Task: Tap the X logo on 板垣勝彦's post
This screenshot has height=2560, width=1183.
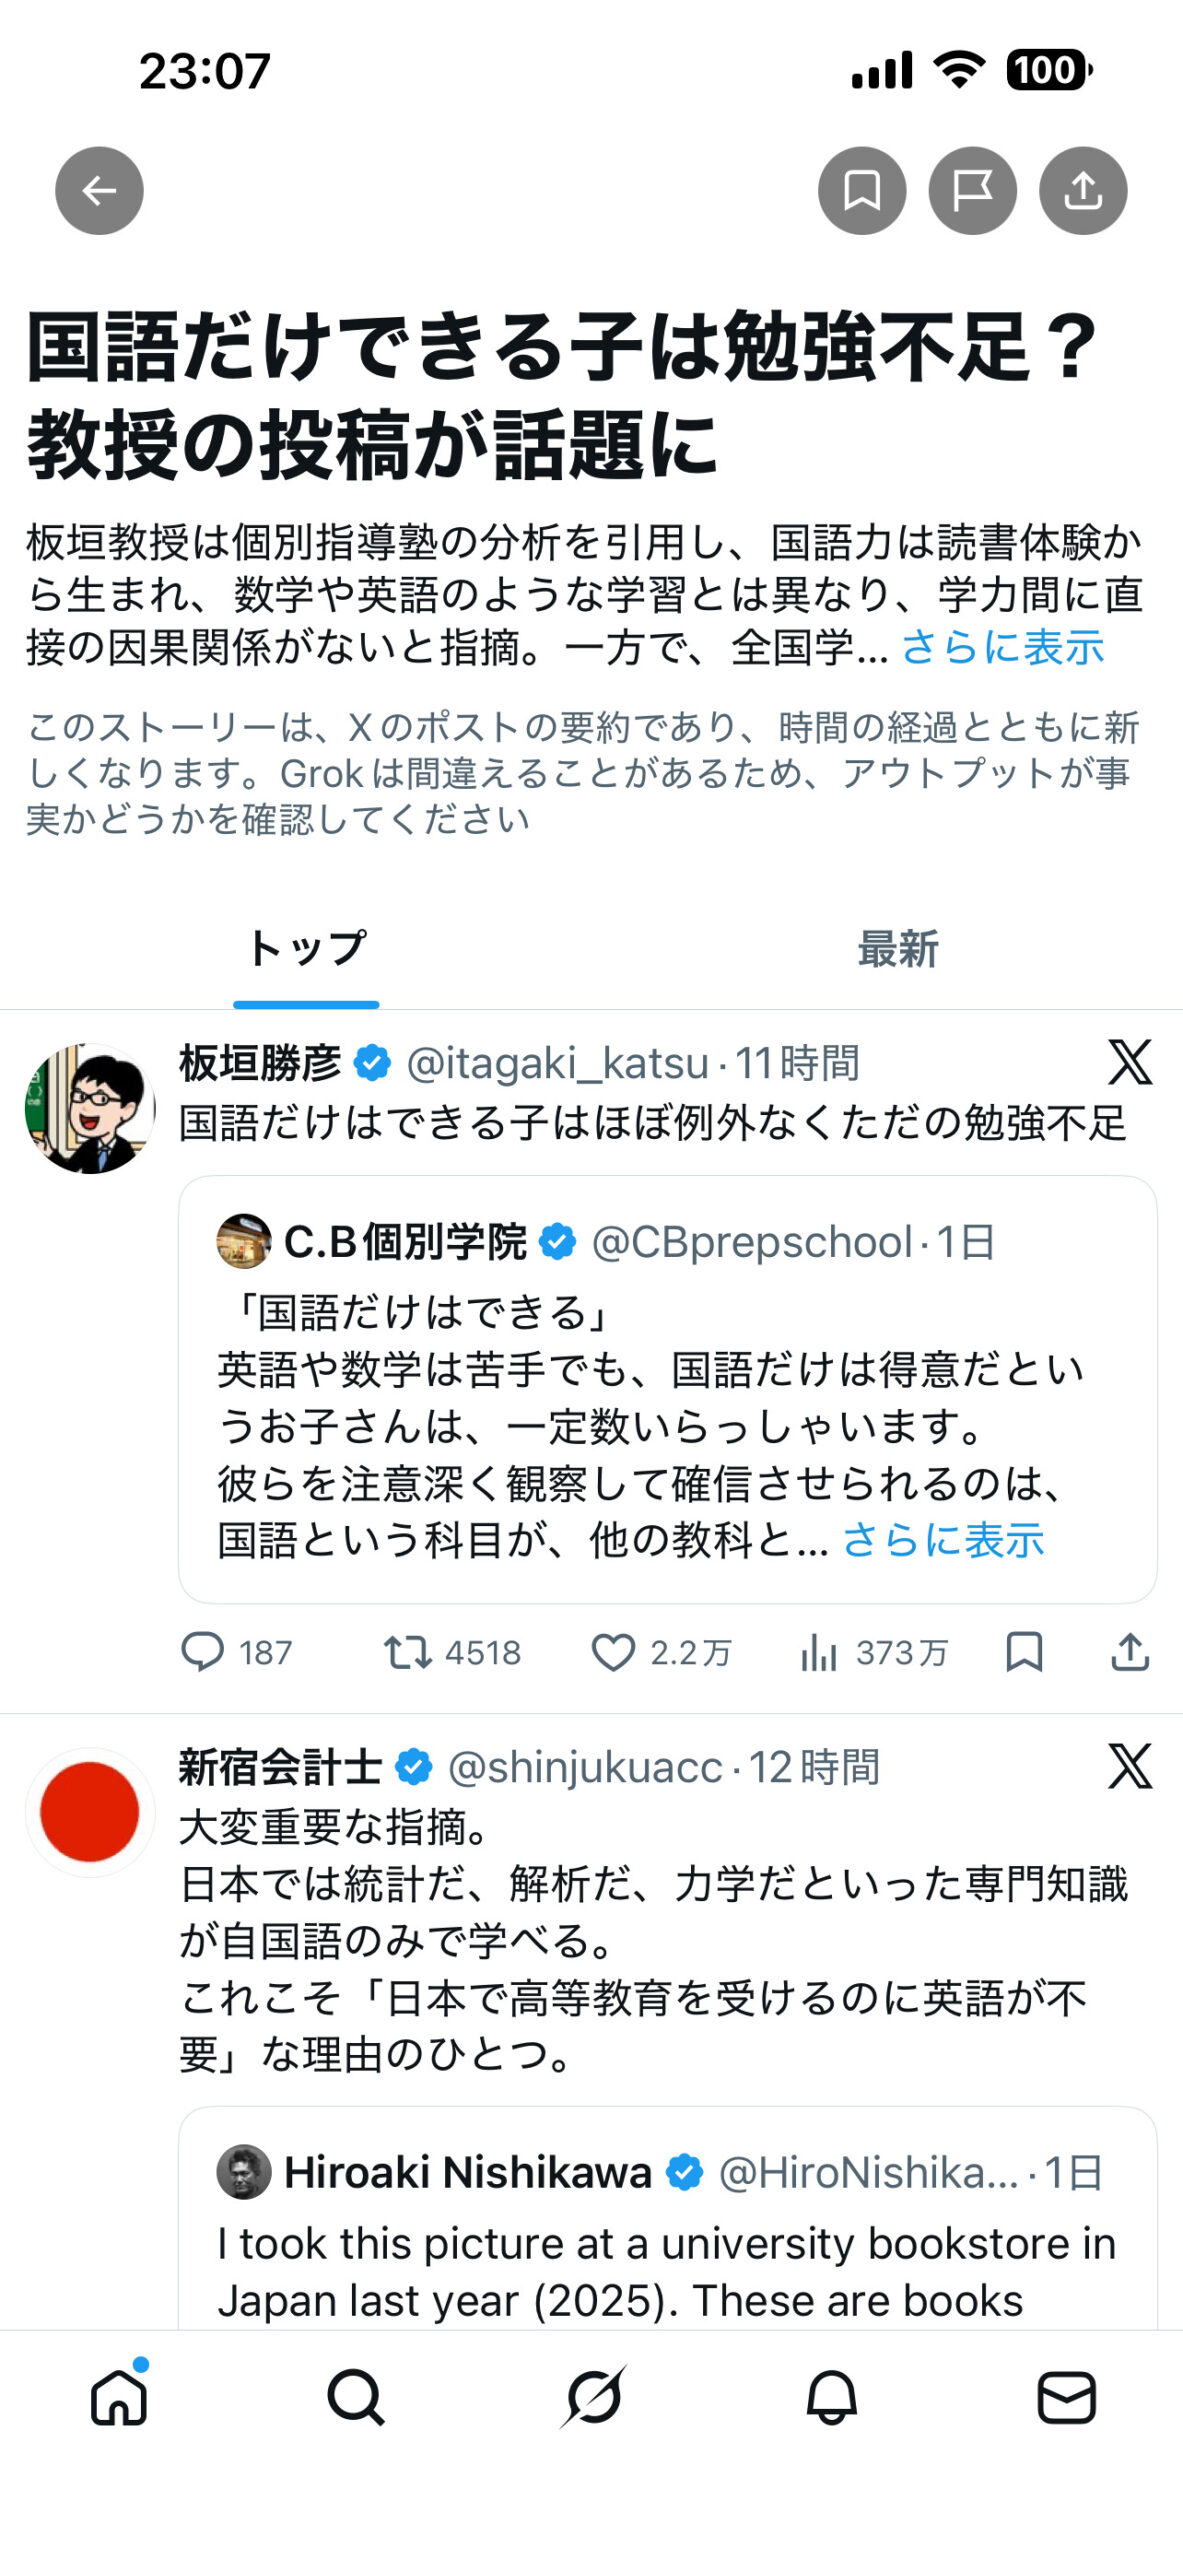Action: point(1129,1063)
